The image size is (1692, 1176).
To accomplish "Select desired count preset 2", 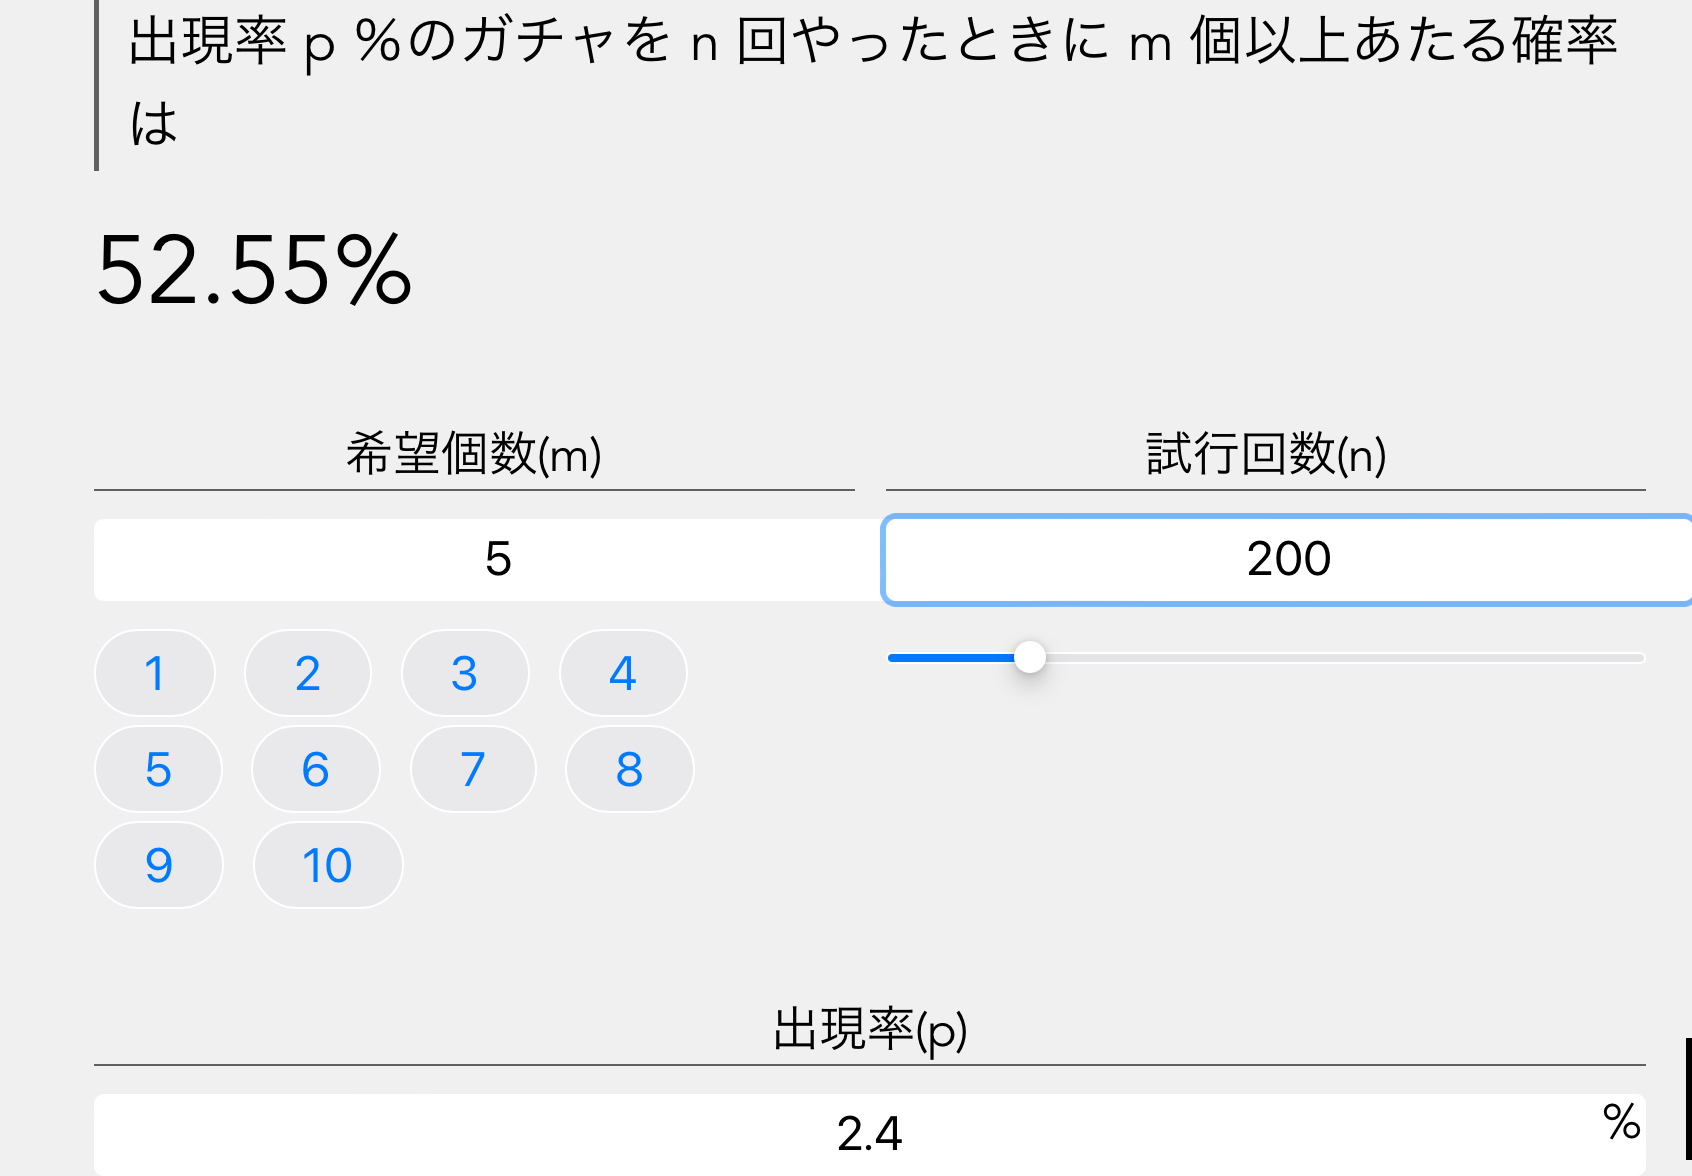I will [308, 673].
